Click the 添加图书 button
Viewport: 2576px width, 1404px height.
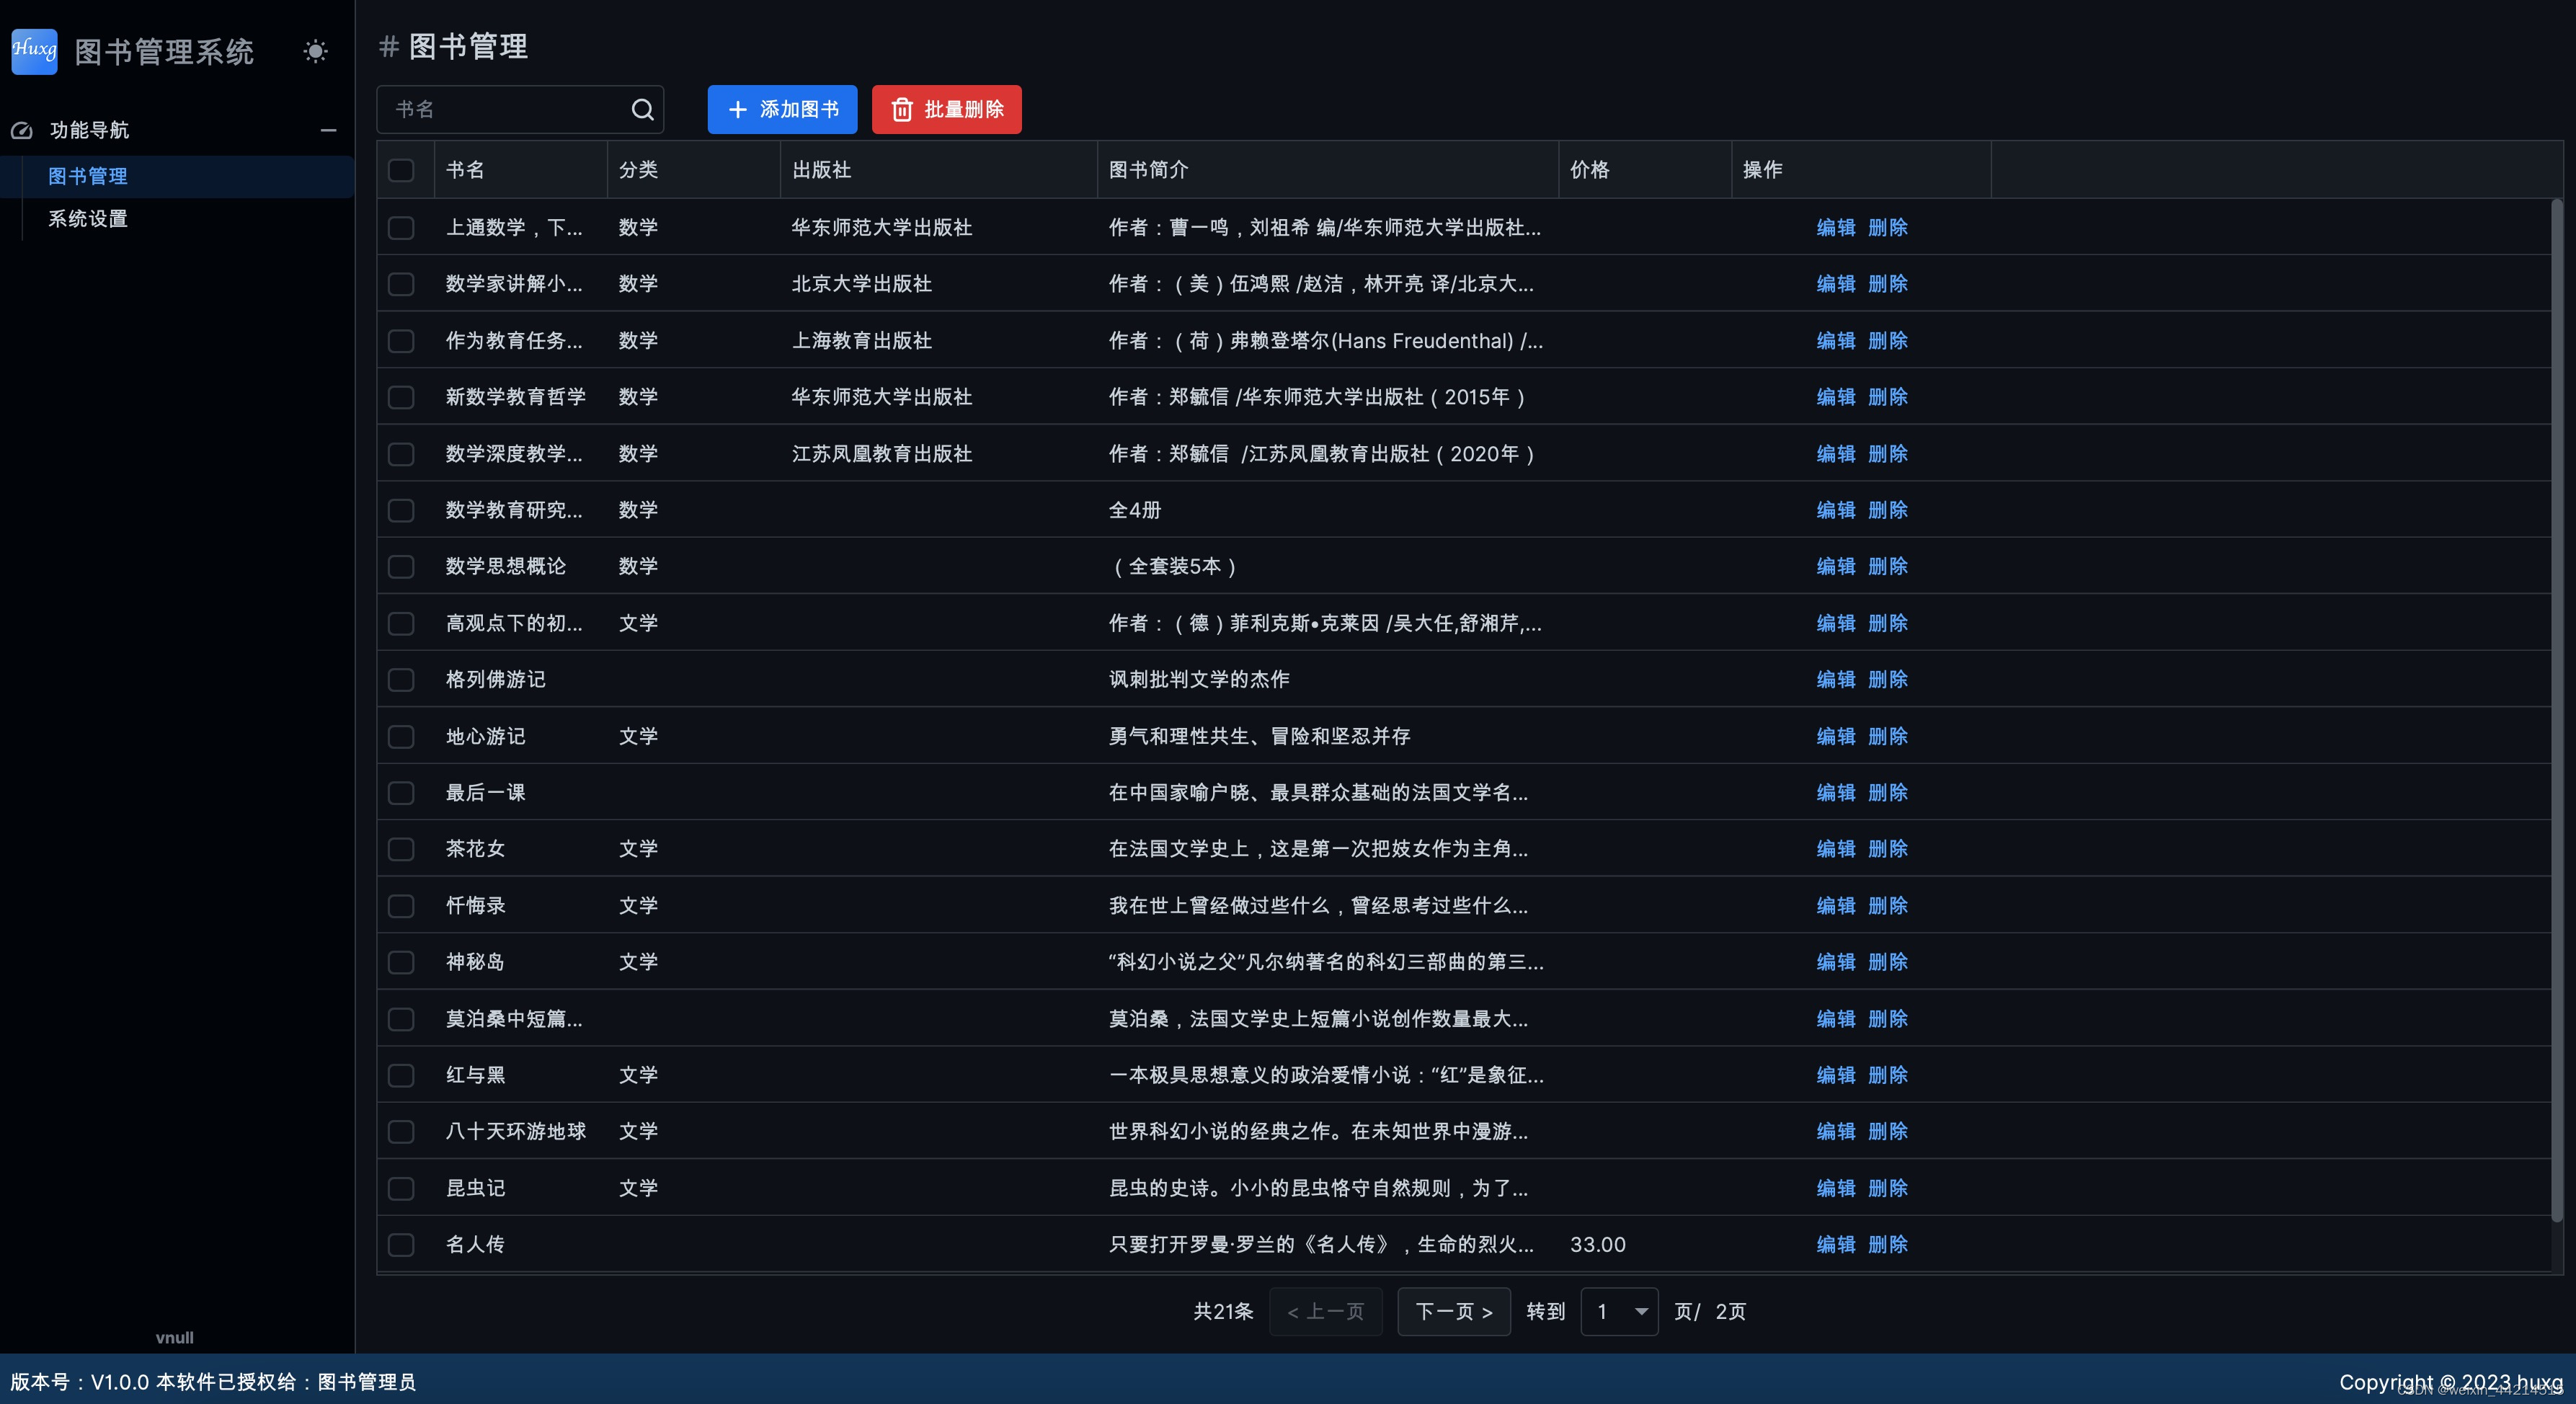(782, 110)
